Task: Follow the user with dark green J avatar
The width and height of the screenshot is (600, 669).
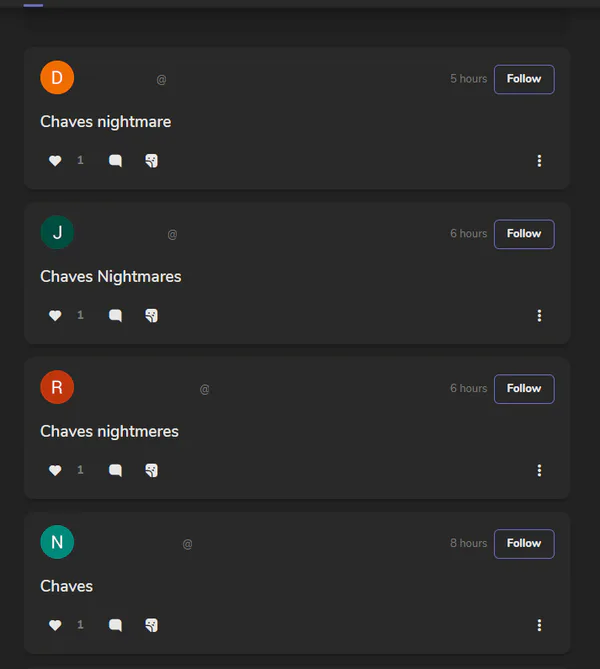Action: pos(524,234)
